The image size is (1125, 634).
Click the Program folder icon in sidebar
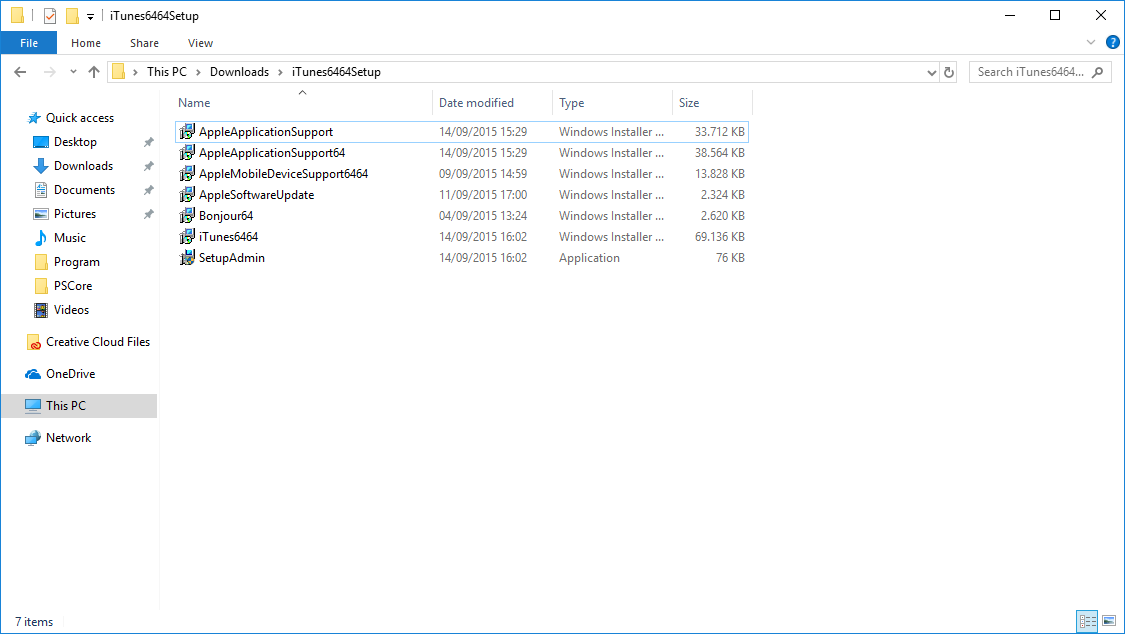click(x=41, y=262)
